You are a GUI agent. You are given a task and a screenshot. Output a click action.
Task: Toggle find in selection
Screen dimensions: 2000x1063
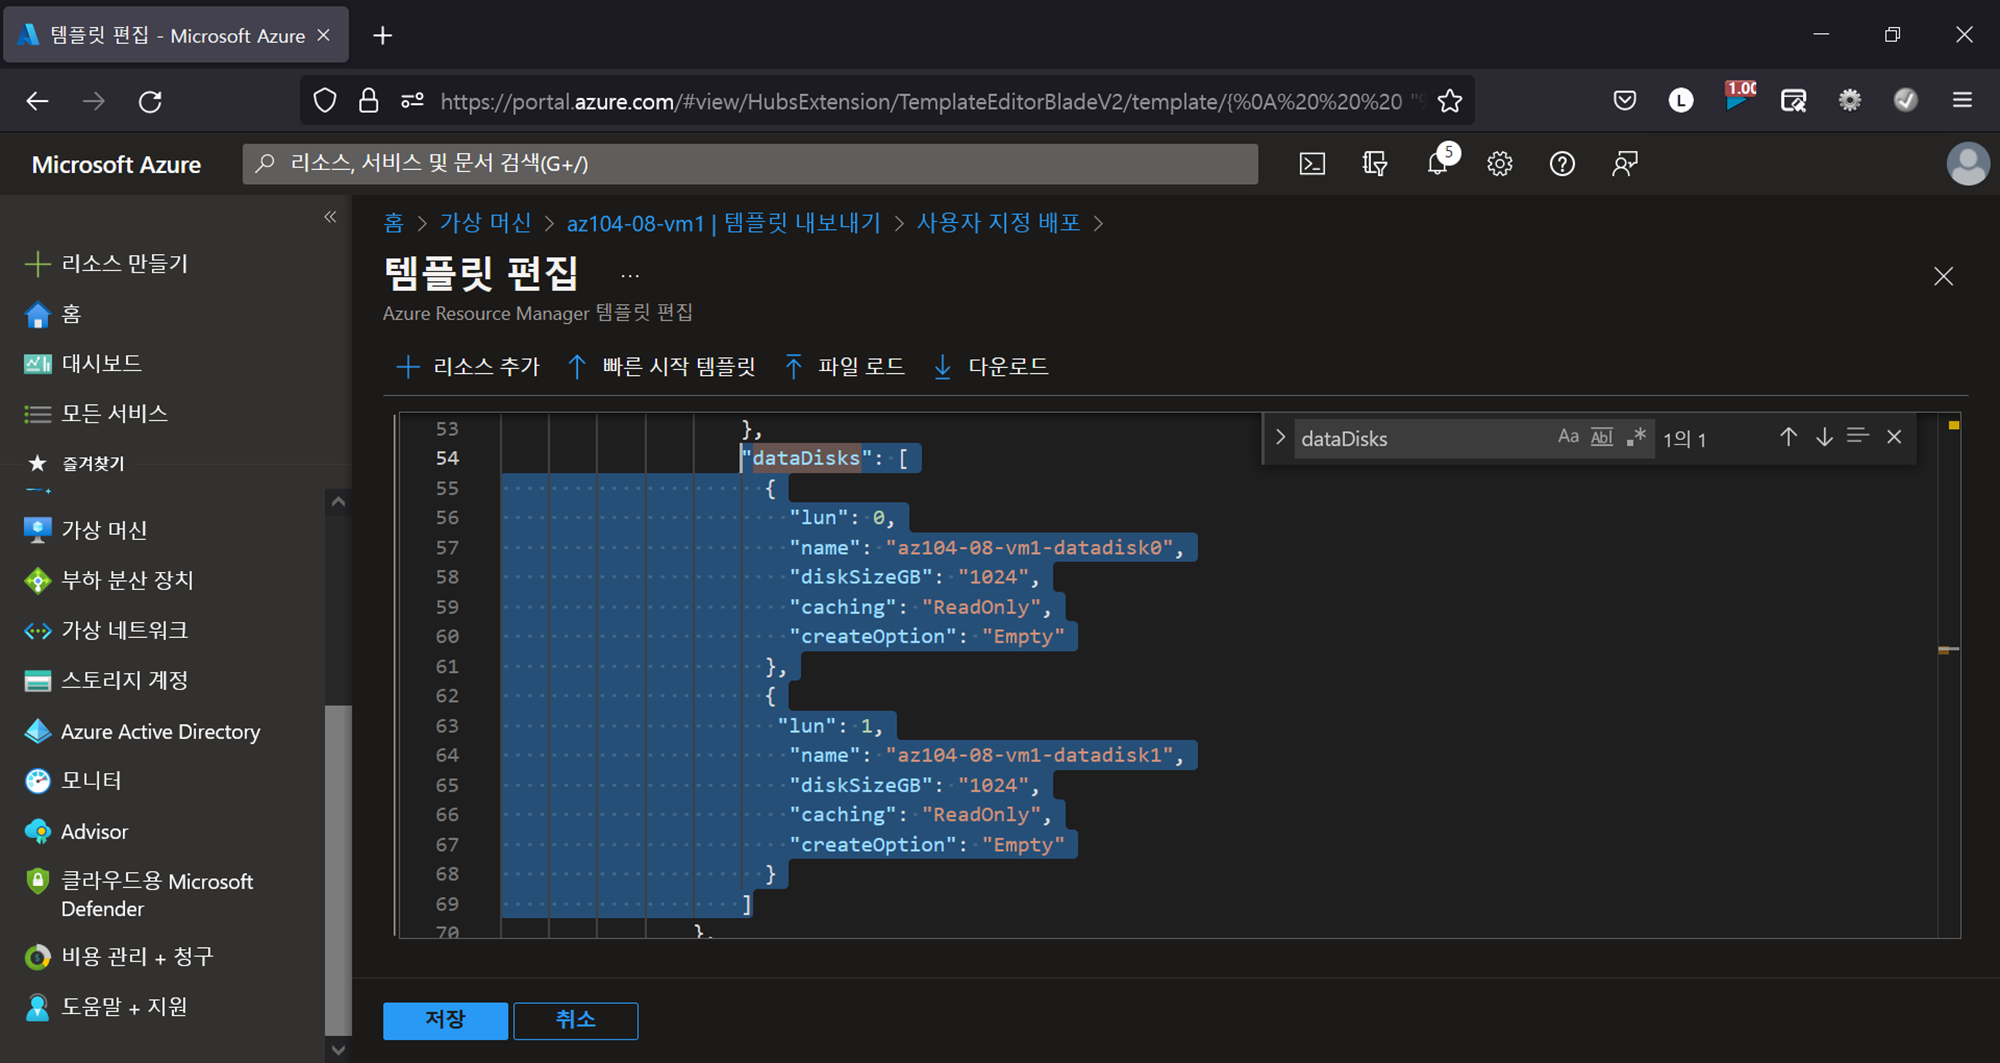point(1858,437)
